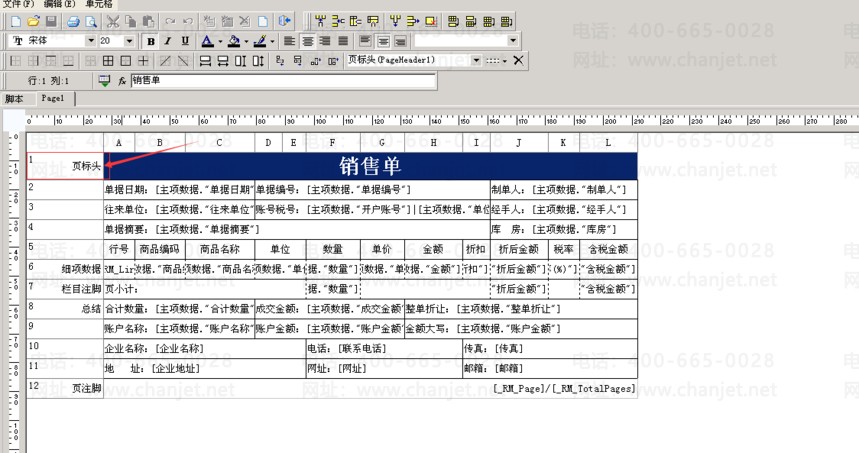Open the 单元格 menu
The width and height of the screenshot is (859, 453).
[x=99, y=4]
